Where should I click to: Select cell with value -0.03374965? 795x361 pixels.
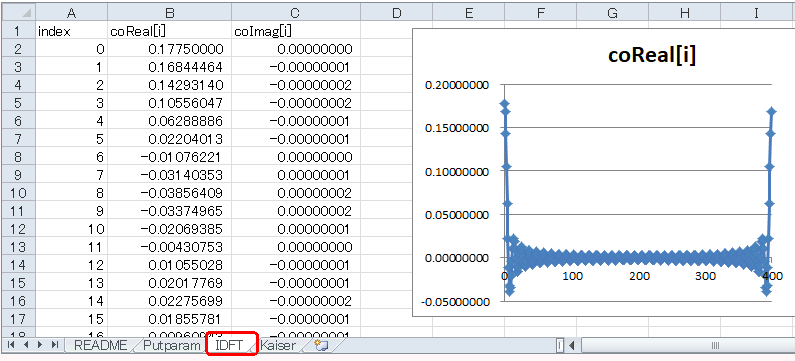[169, 211]
